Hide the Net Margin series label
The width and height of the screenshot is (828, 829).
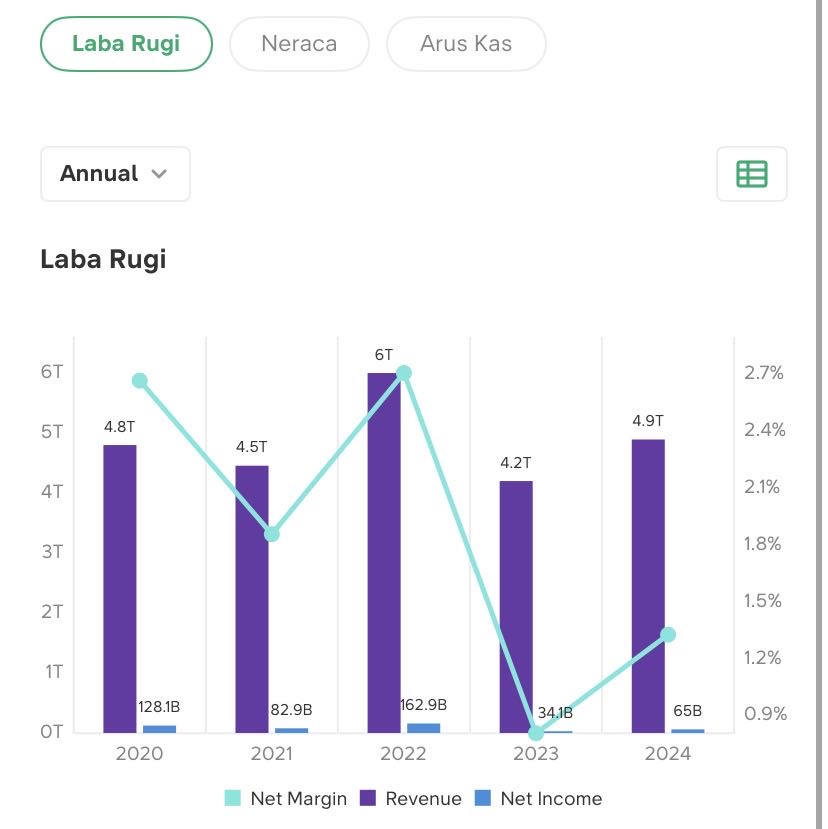[x=298, y=798]
